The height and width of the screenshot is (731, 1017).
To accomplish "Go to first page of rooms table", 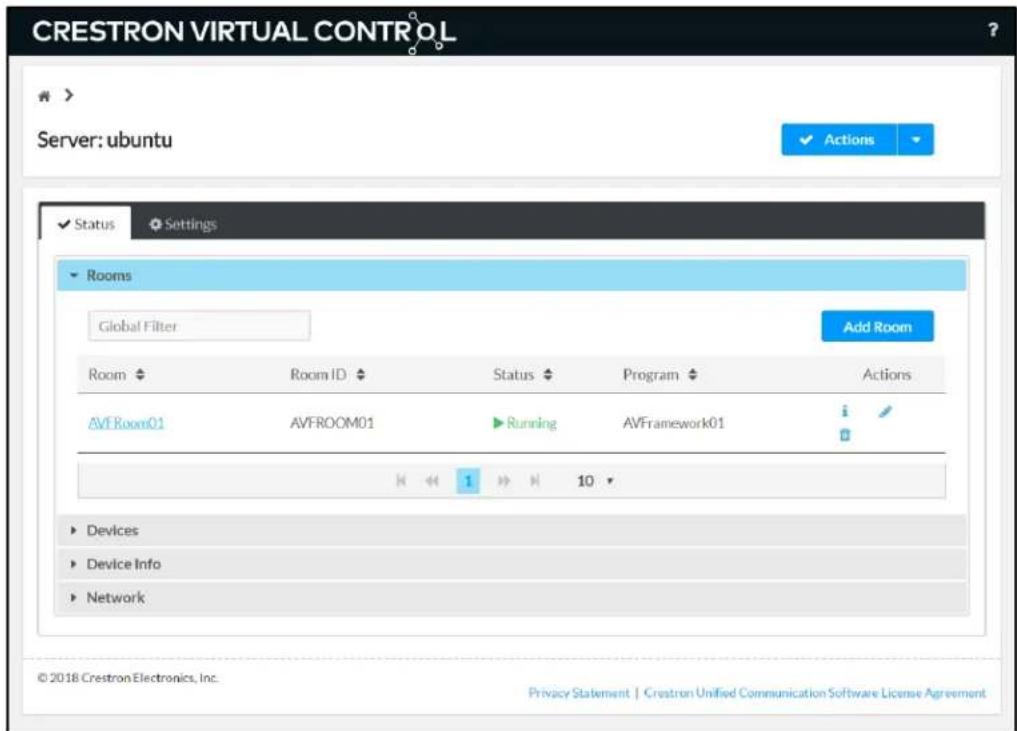I will click(401, 481).
